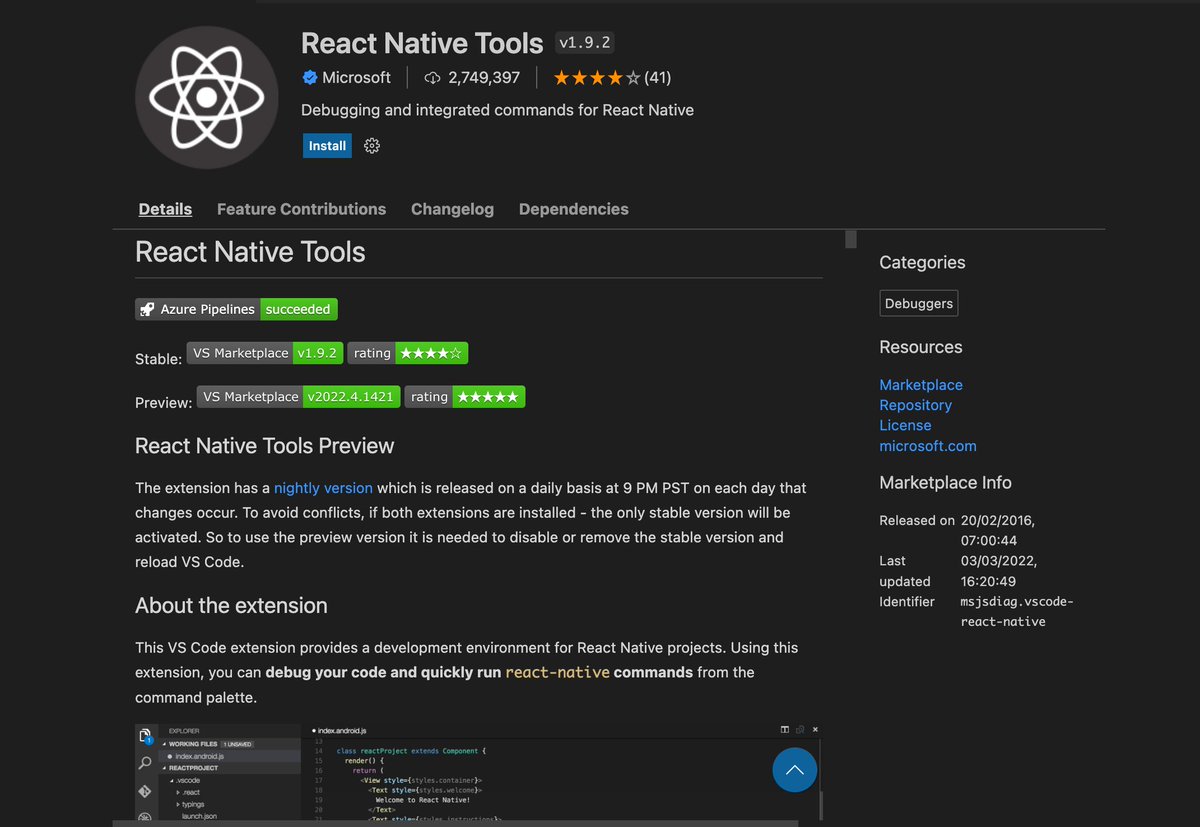
Task: Click the React Native Tools atom logo
Action: tap(206, 97)
